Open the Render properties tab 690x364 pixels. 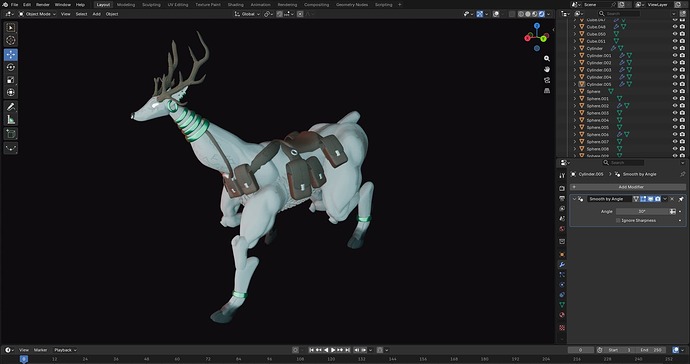click(562, 188)
